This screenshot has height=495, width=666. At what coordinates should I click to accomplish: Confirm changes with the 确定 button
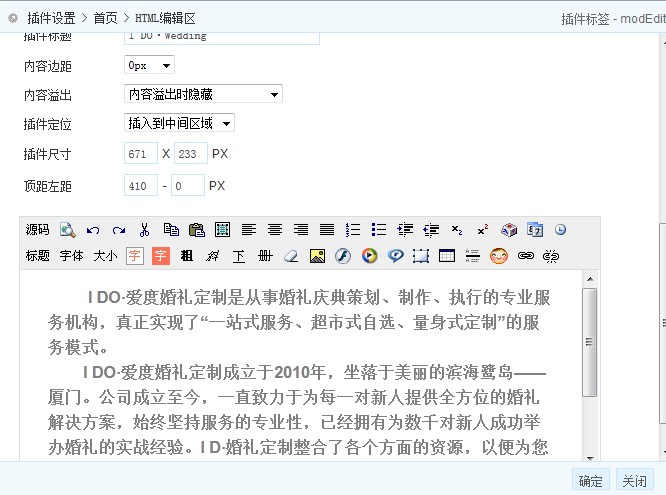pyautogui.click(x=590, y=481)
